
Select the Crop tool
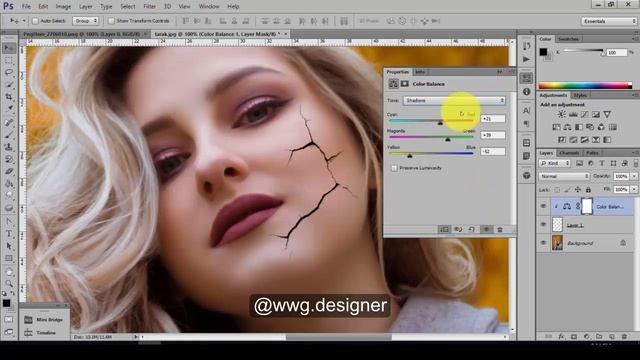pyautogui.click(x=9, y=97)
